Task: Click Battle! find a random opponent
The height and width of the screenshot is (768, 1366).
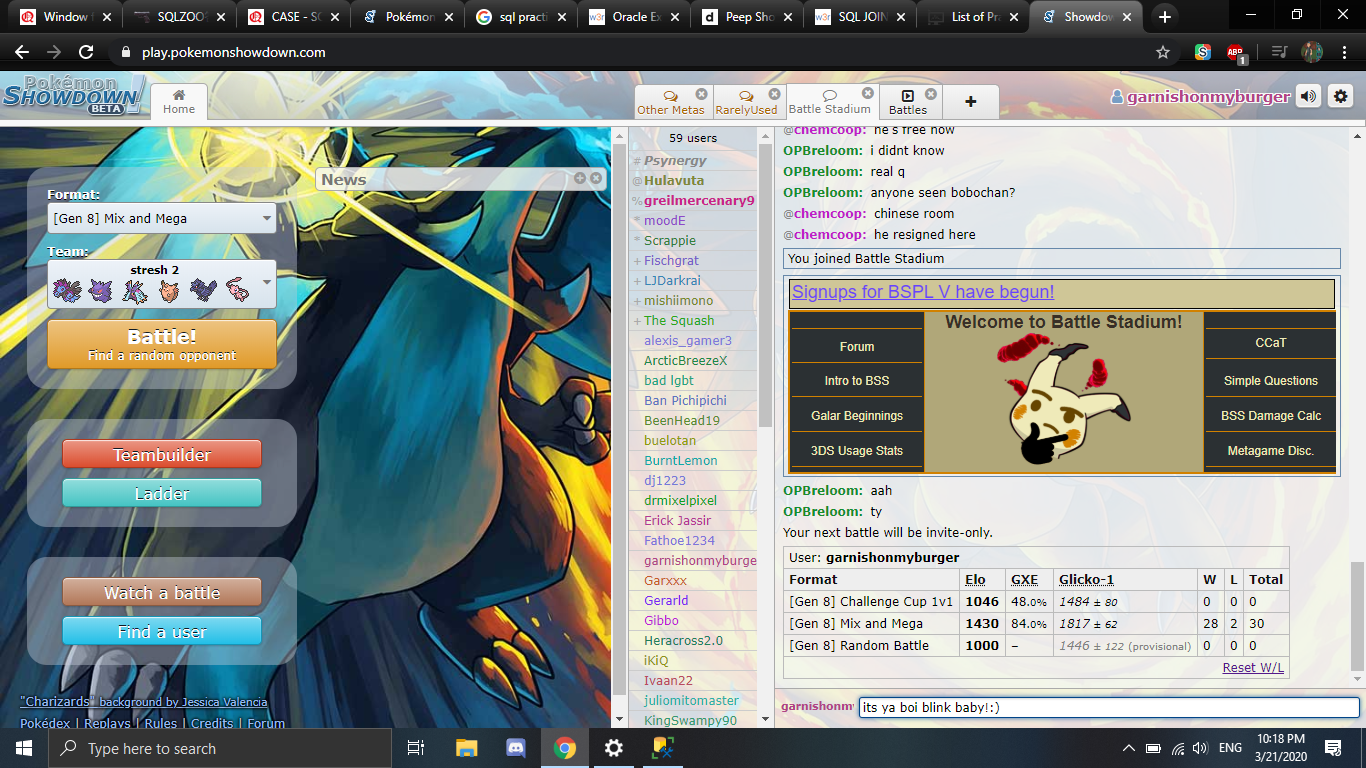Action: click(162, 344)
